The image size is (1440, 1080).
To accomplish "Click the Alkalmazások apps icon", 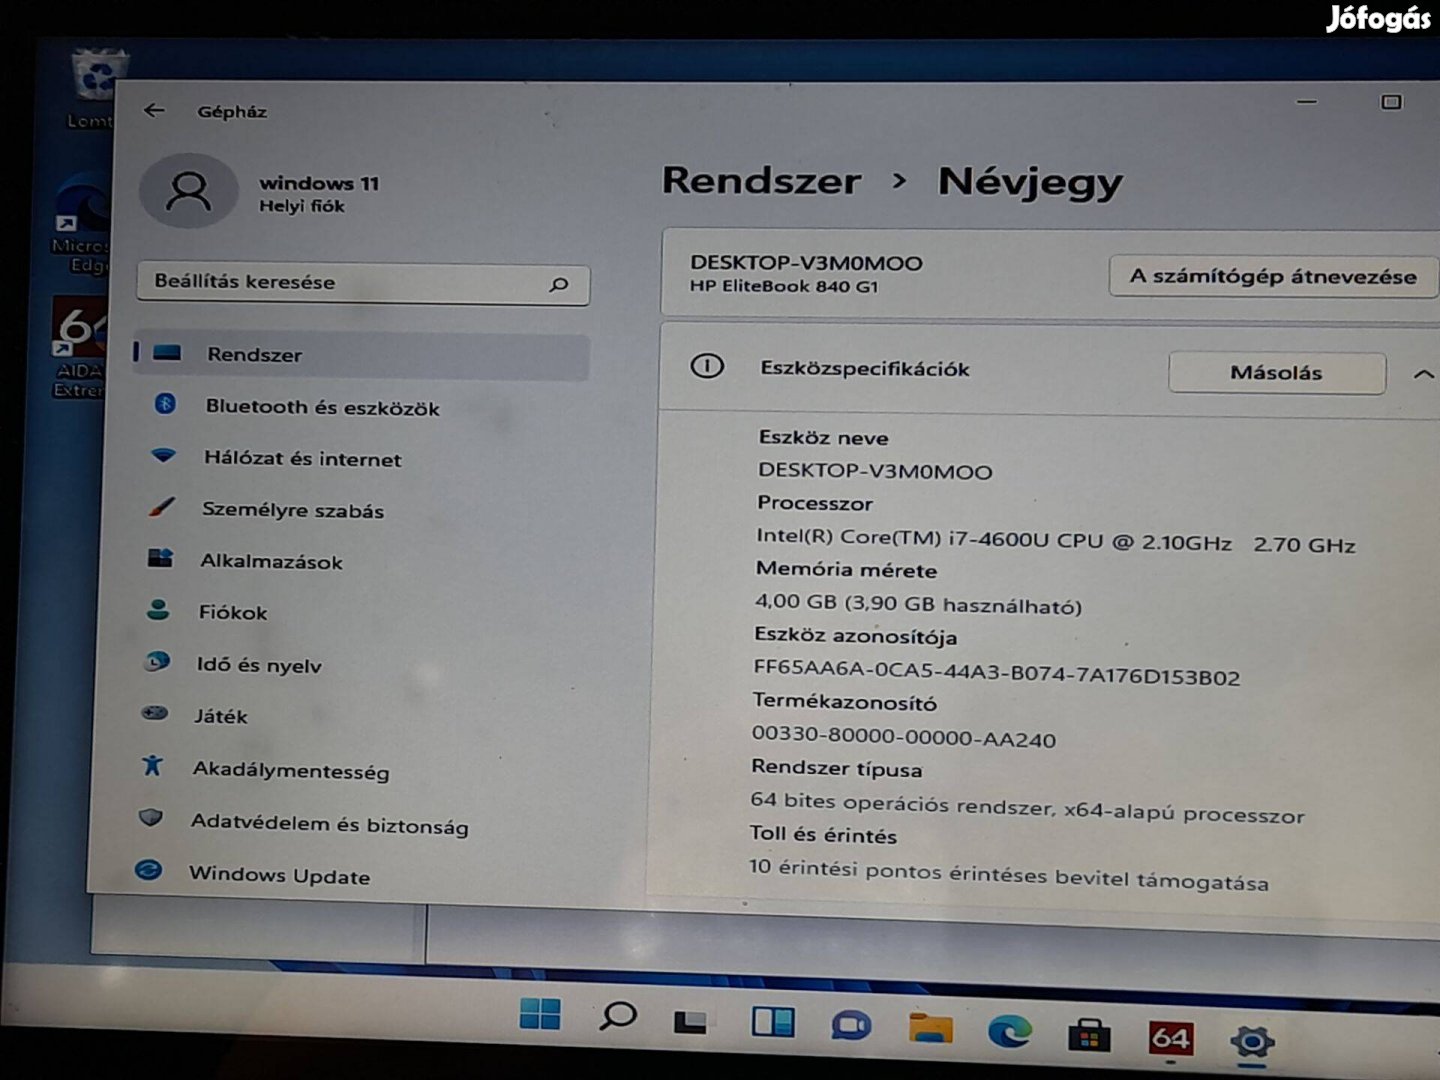I will (160, 558).
